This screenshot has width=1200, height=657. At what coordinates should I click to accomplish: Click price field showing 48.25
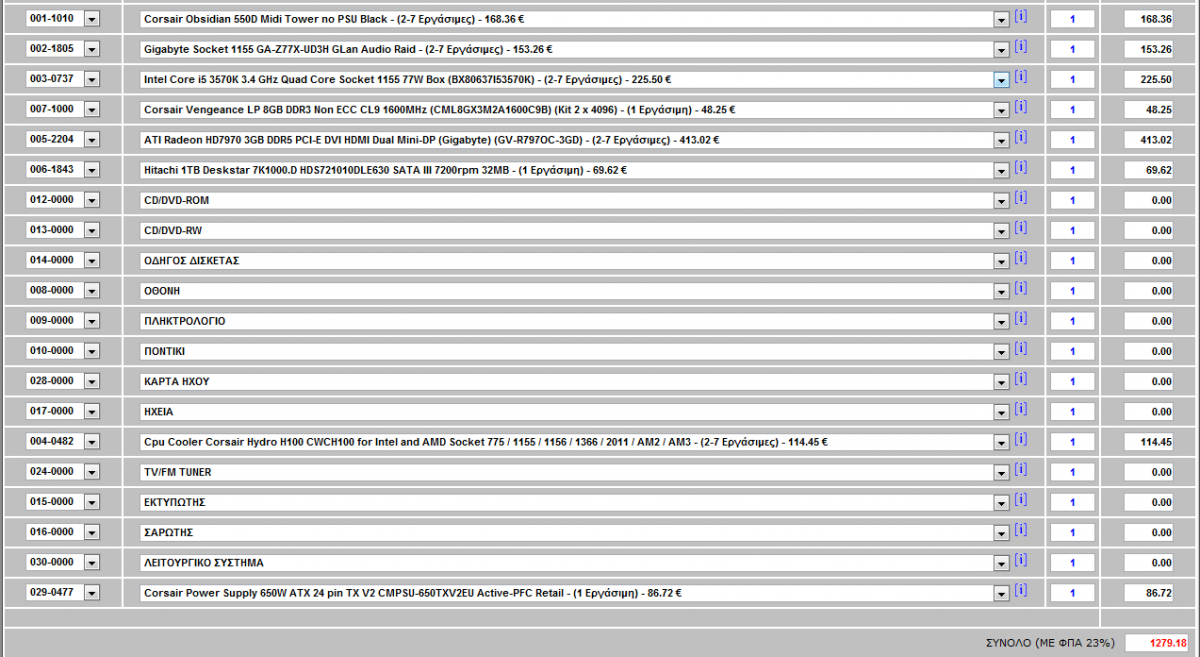point(1149,110)
